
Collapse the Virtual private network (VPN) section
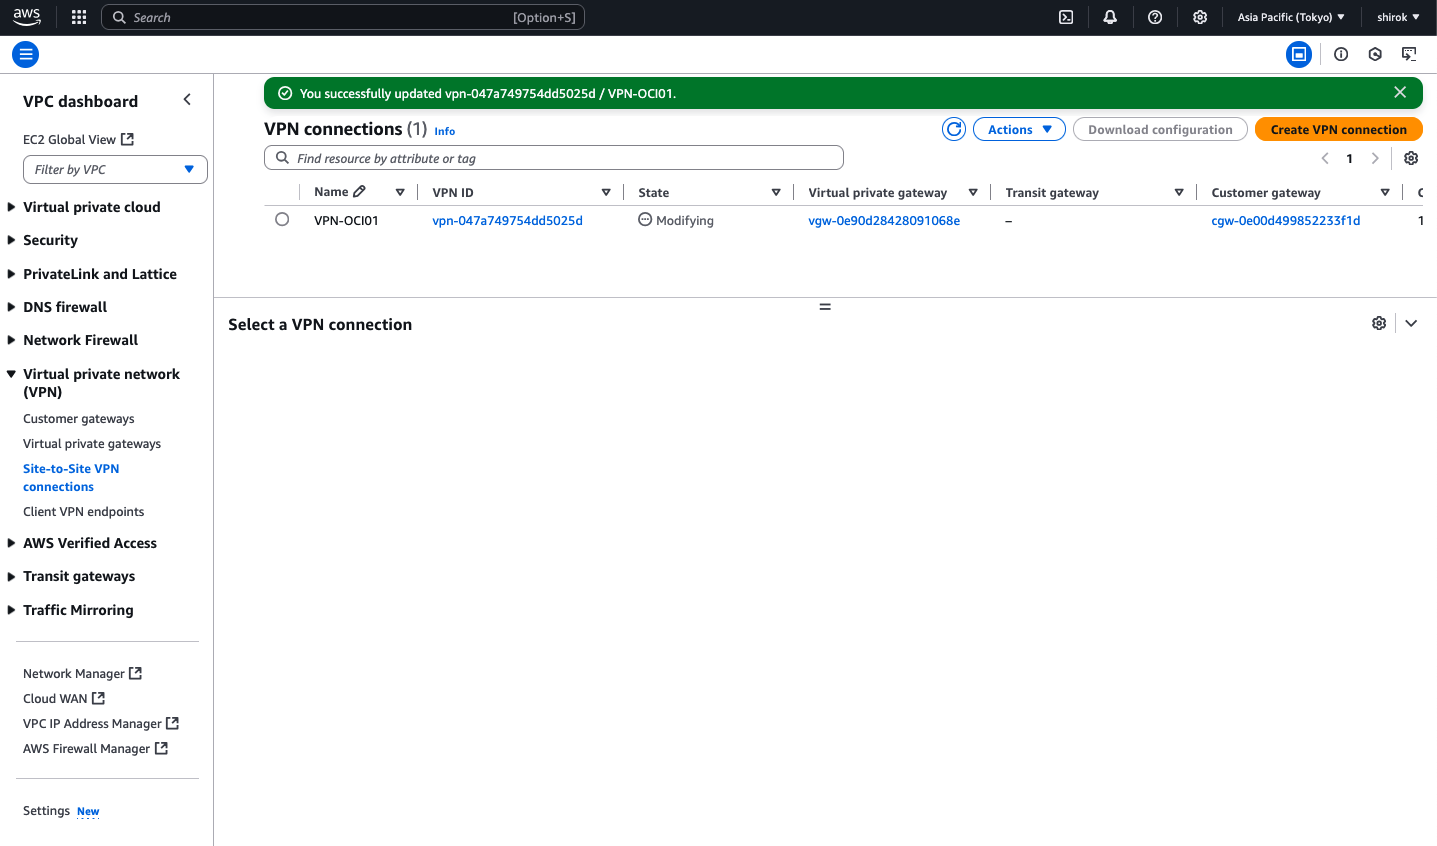pyautogui.click(x=10, y=374)
